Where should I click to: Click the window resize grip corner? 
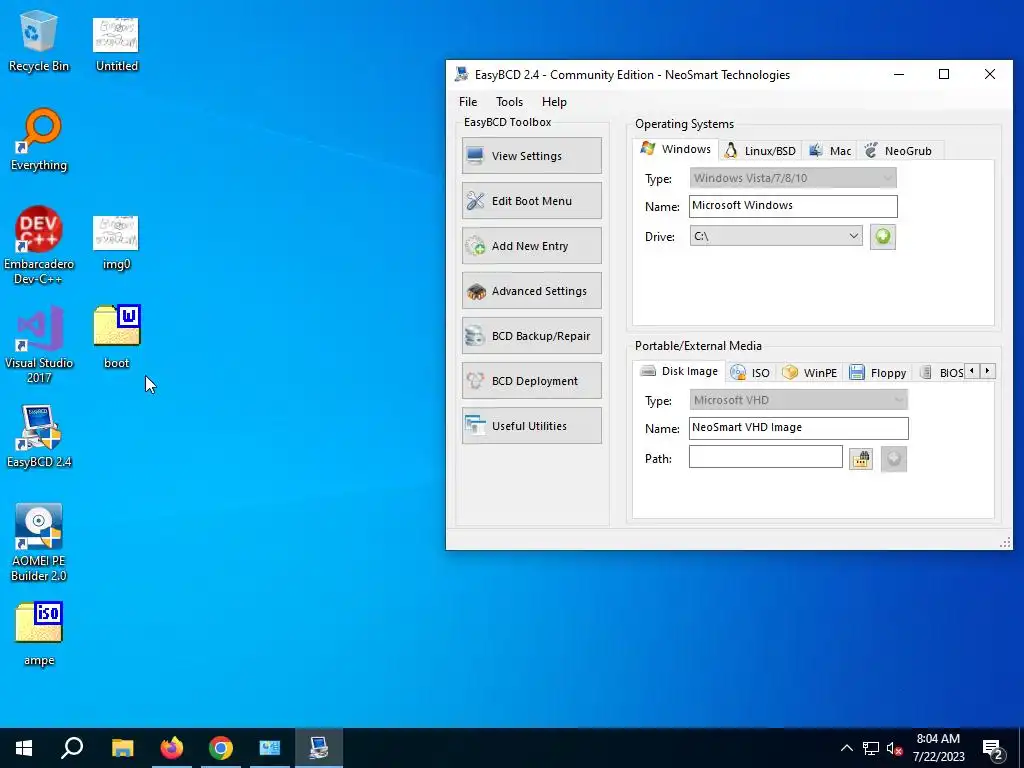click(1005, 542)
